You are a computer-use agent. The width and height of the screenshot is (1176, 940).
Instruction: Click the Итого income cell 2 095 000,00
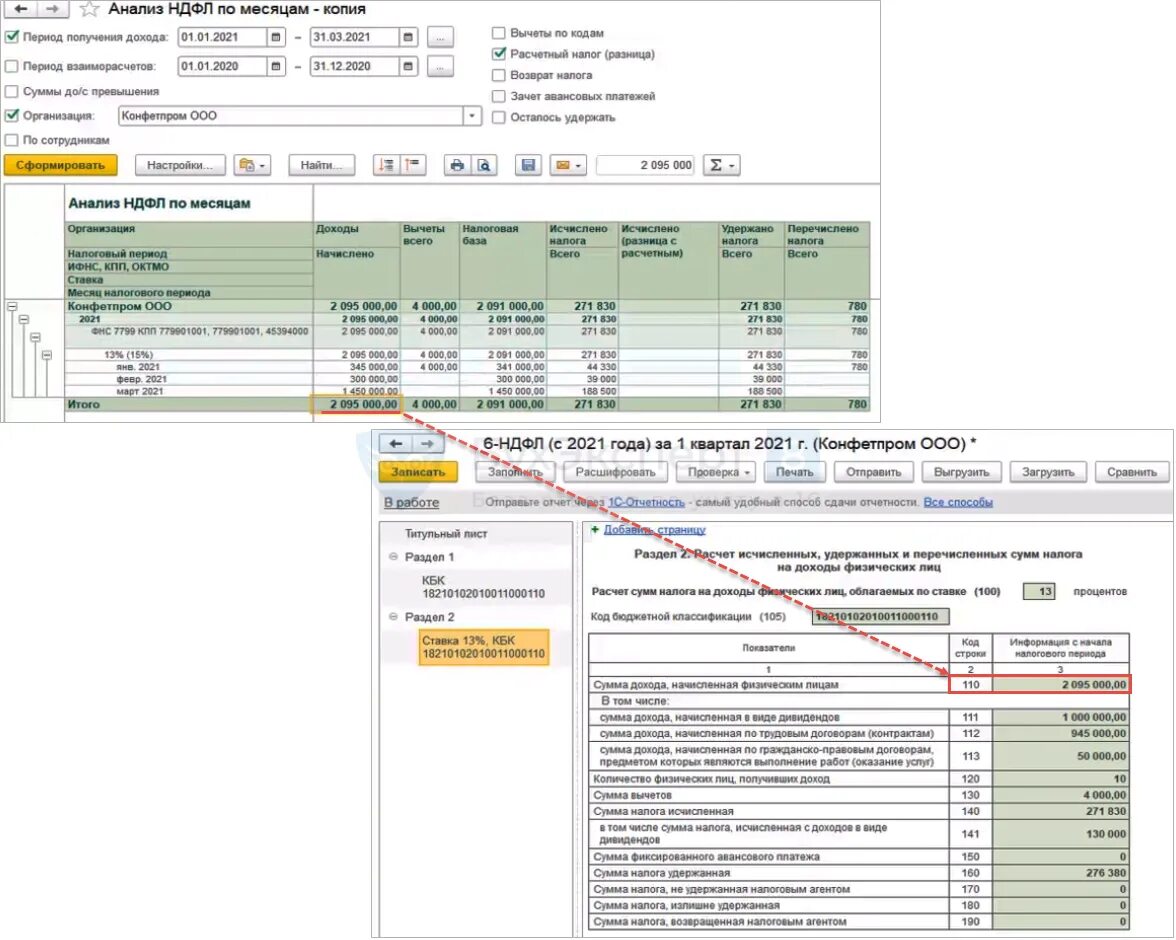point(357,404)
